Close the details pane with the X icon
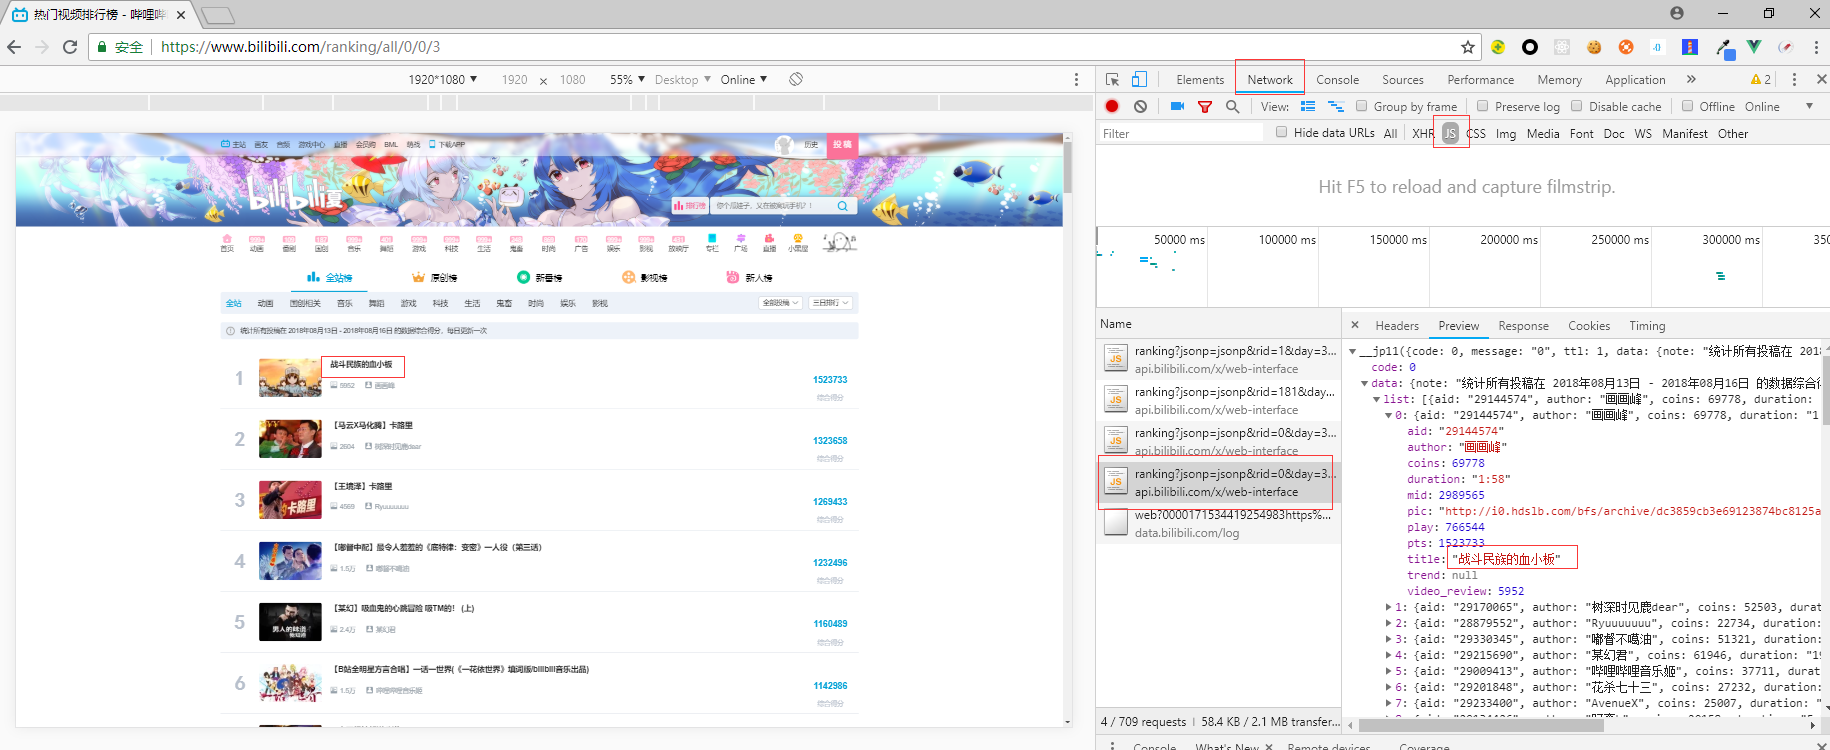 [1355, 325]
